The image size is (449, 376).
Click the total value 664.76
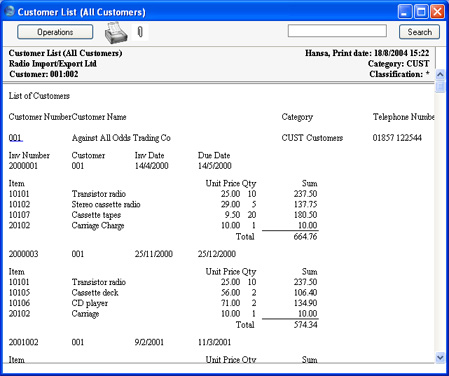(x=305, y=237)
